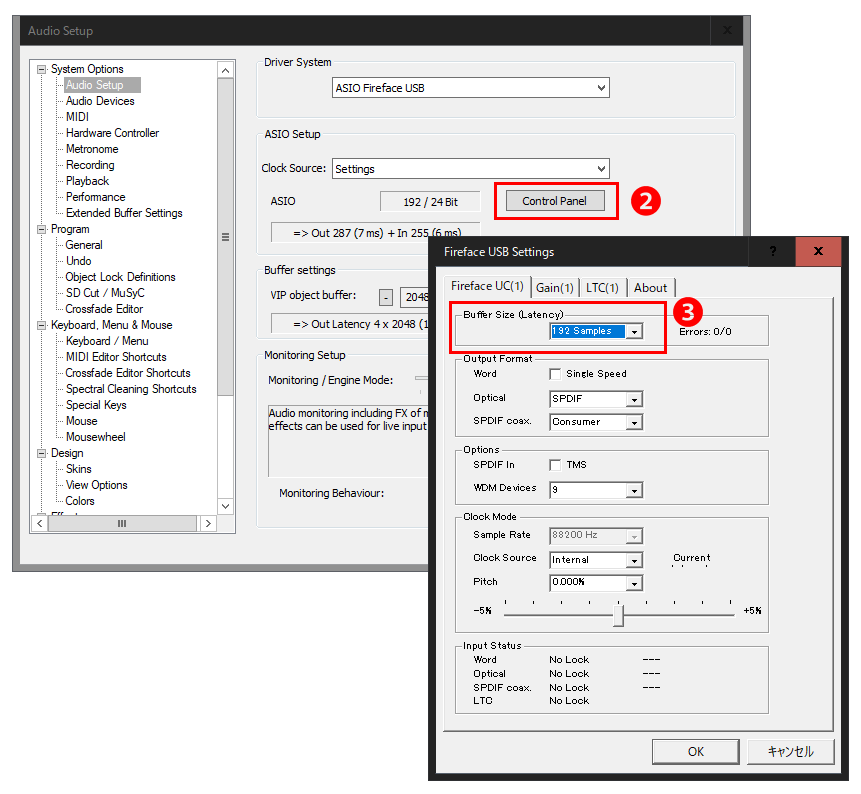Collapse the System Options tree node
861x794 pixels.
[42, 69]
